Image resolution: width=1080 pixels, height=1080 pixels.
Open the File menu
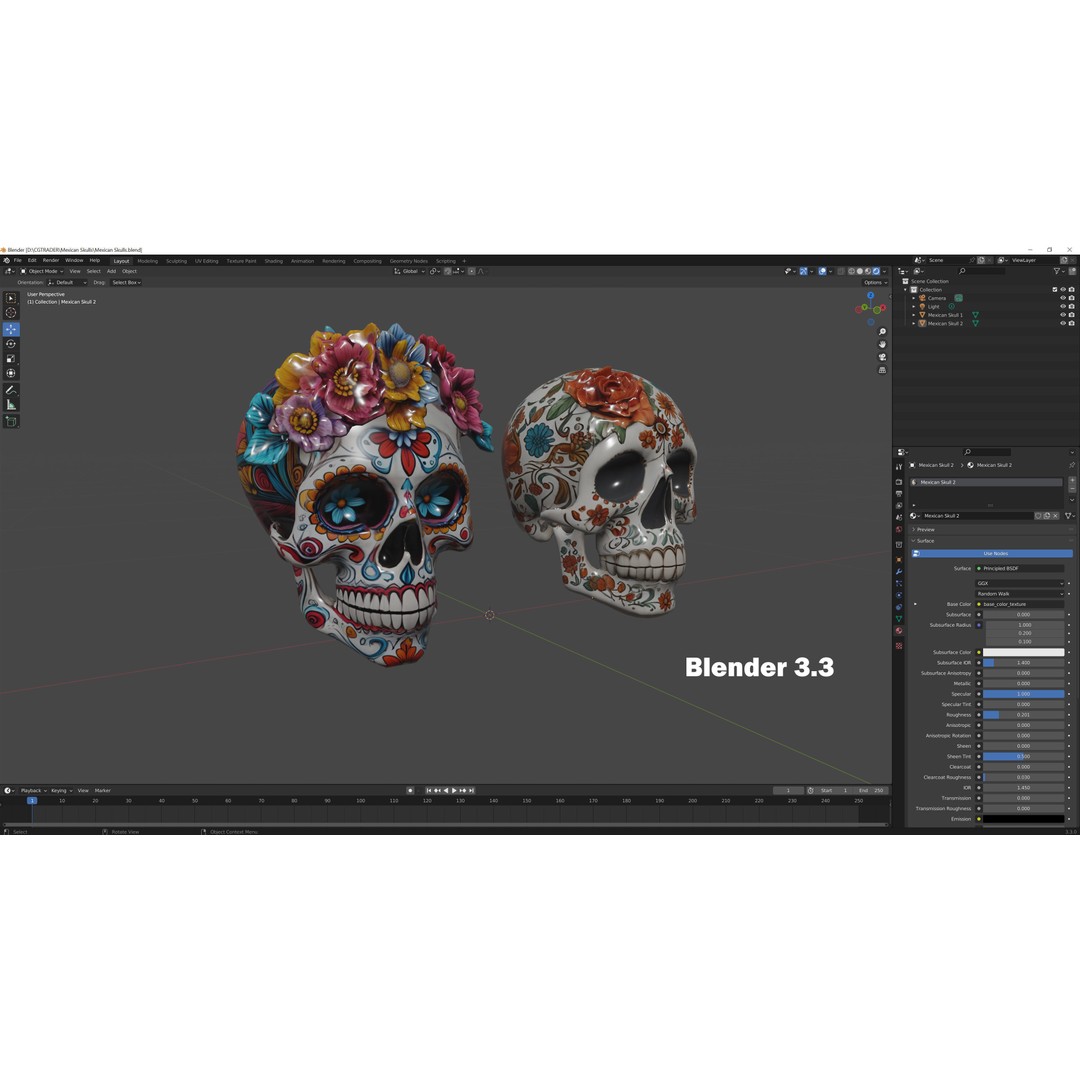click(18, 260)
